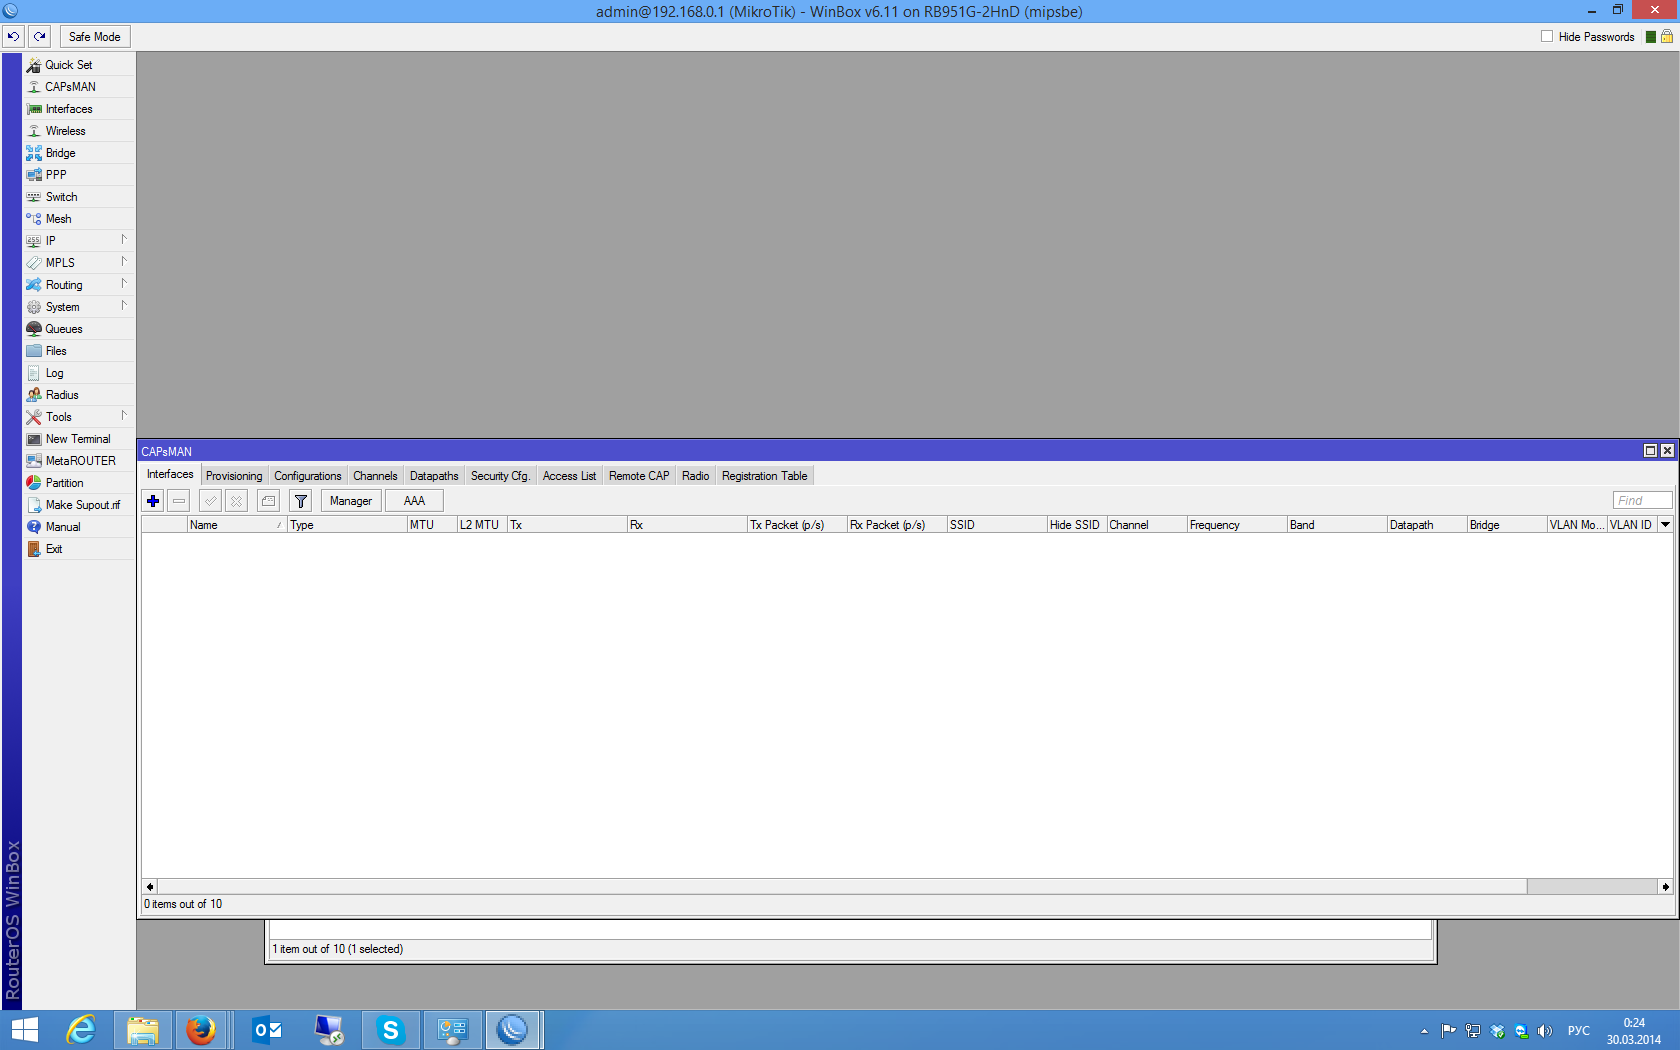Open CAPsMAN from the sidebar
The image size is (1680, 1050).
click(x=79, y=87)
